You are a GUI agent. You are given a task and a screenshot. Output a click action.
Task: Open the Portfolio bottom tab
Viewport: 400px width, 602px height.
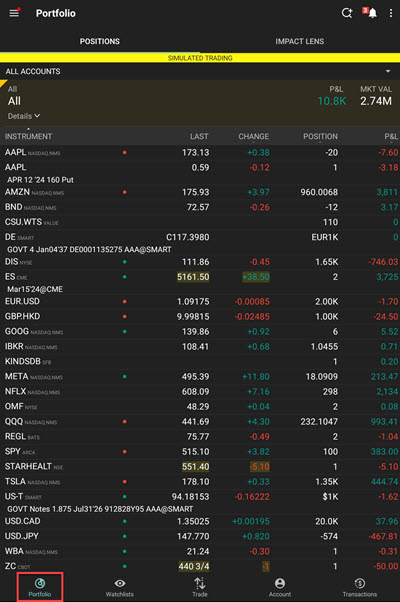coord(40,587)
